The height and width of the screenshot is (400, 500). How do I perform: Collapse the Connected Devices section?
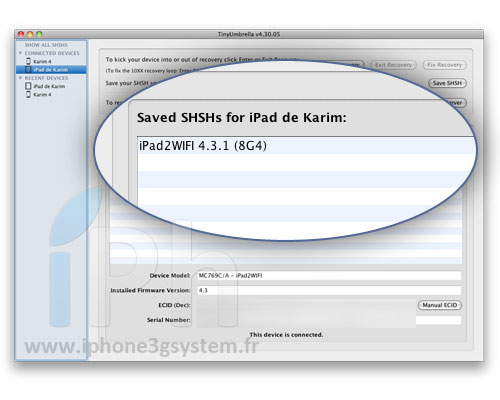20,53
